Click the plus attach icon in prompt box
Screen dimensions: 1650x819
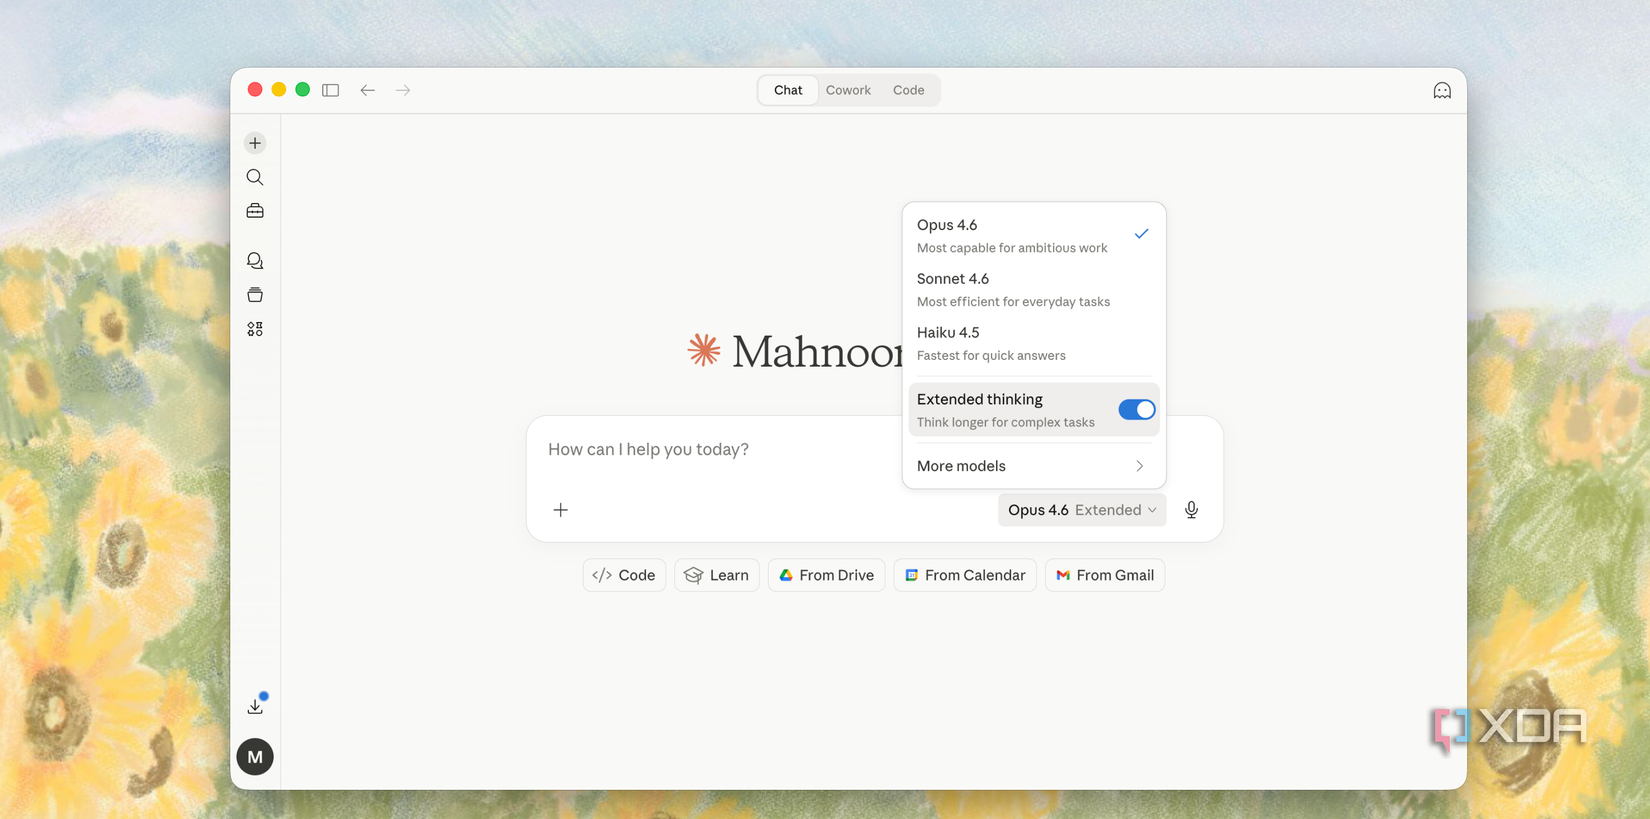pos(561,510)
